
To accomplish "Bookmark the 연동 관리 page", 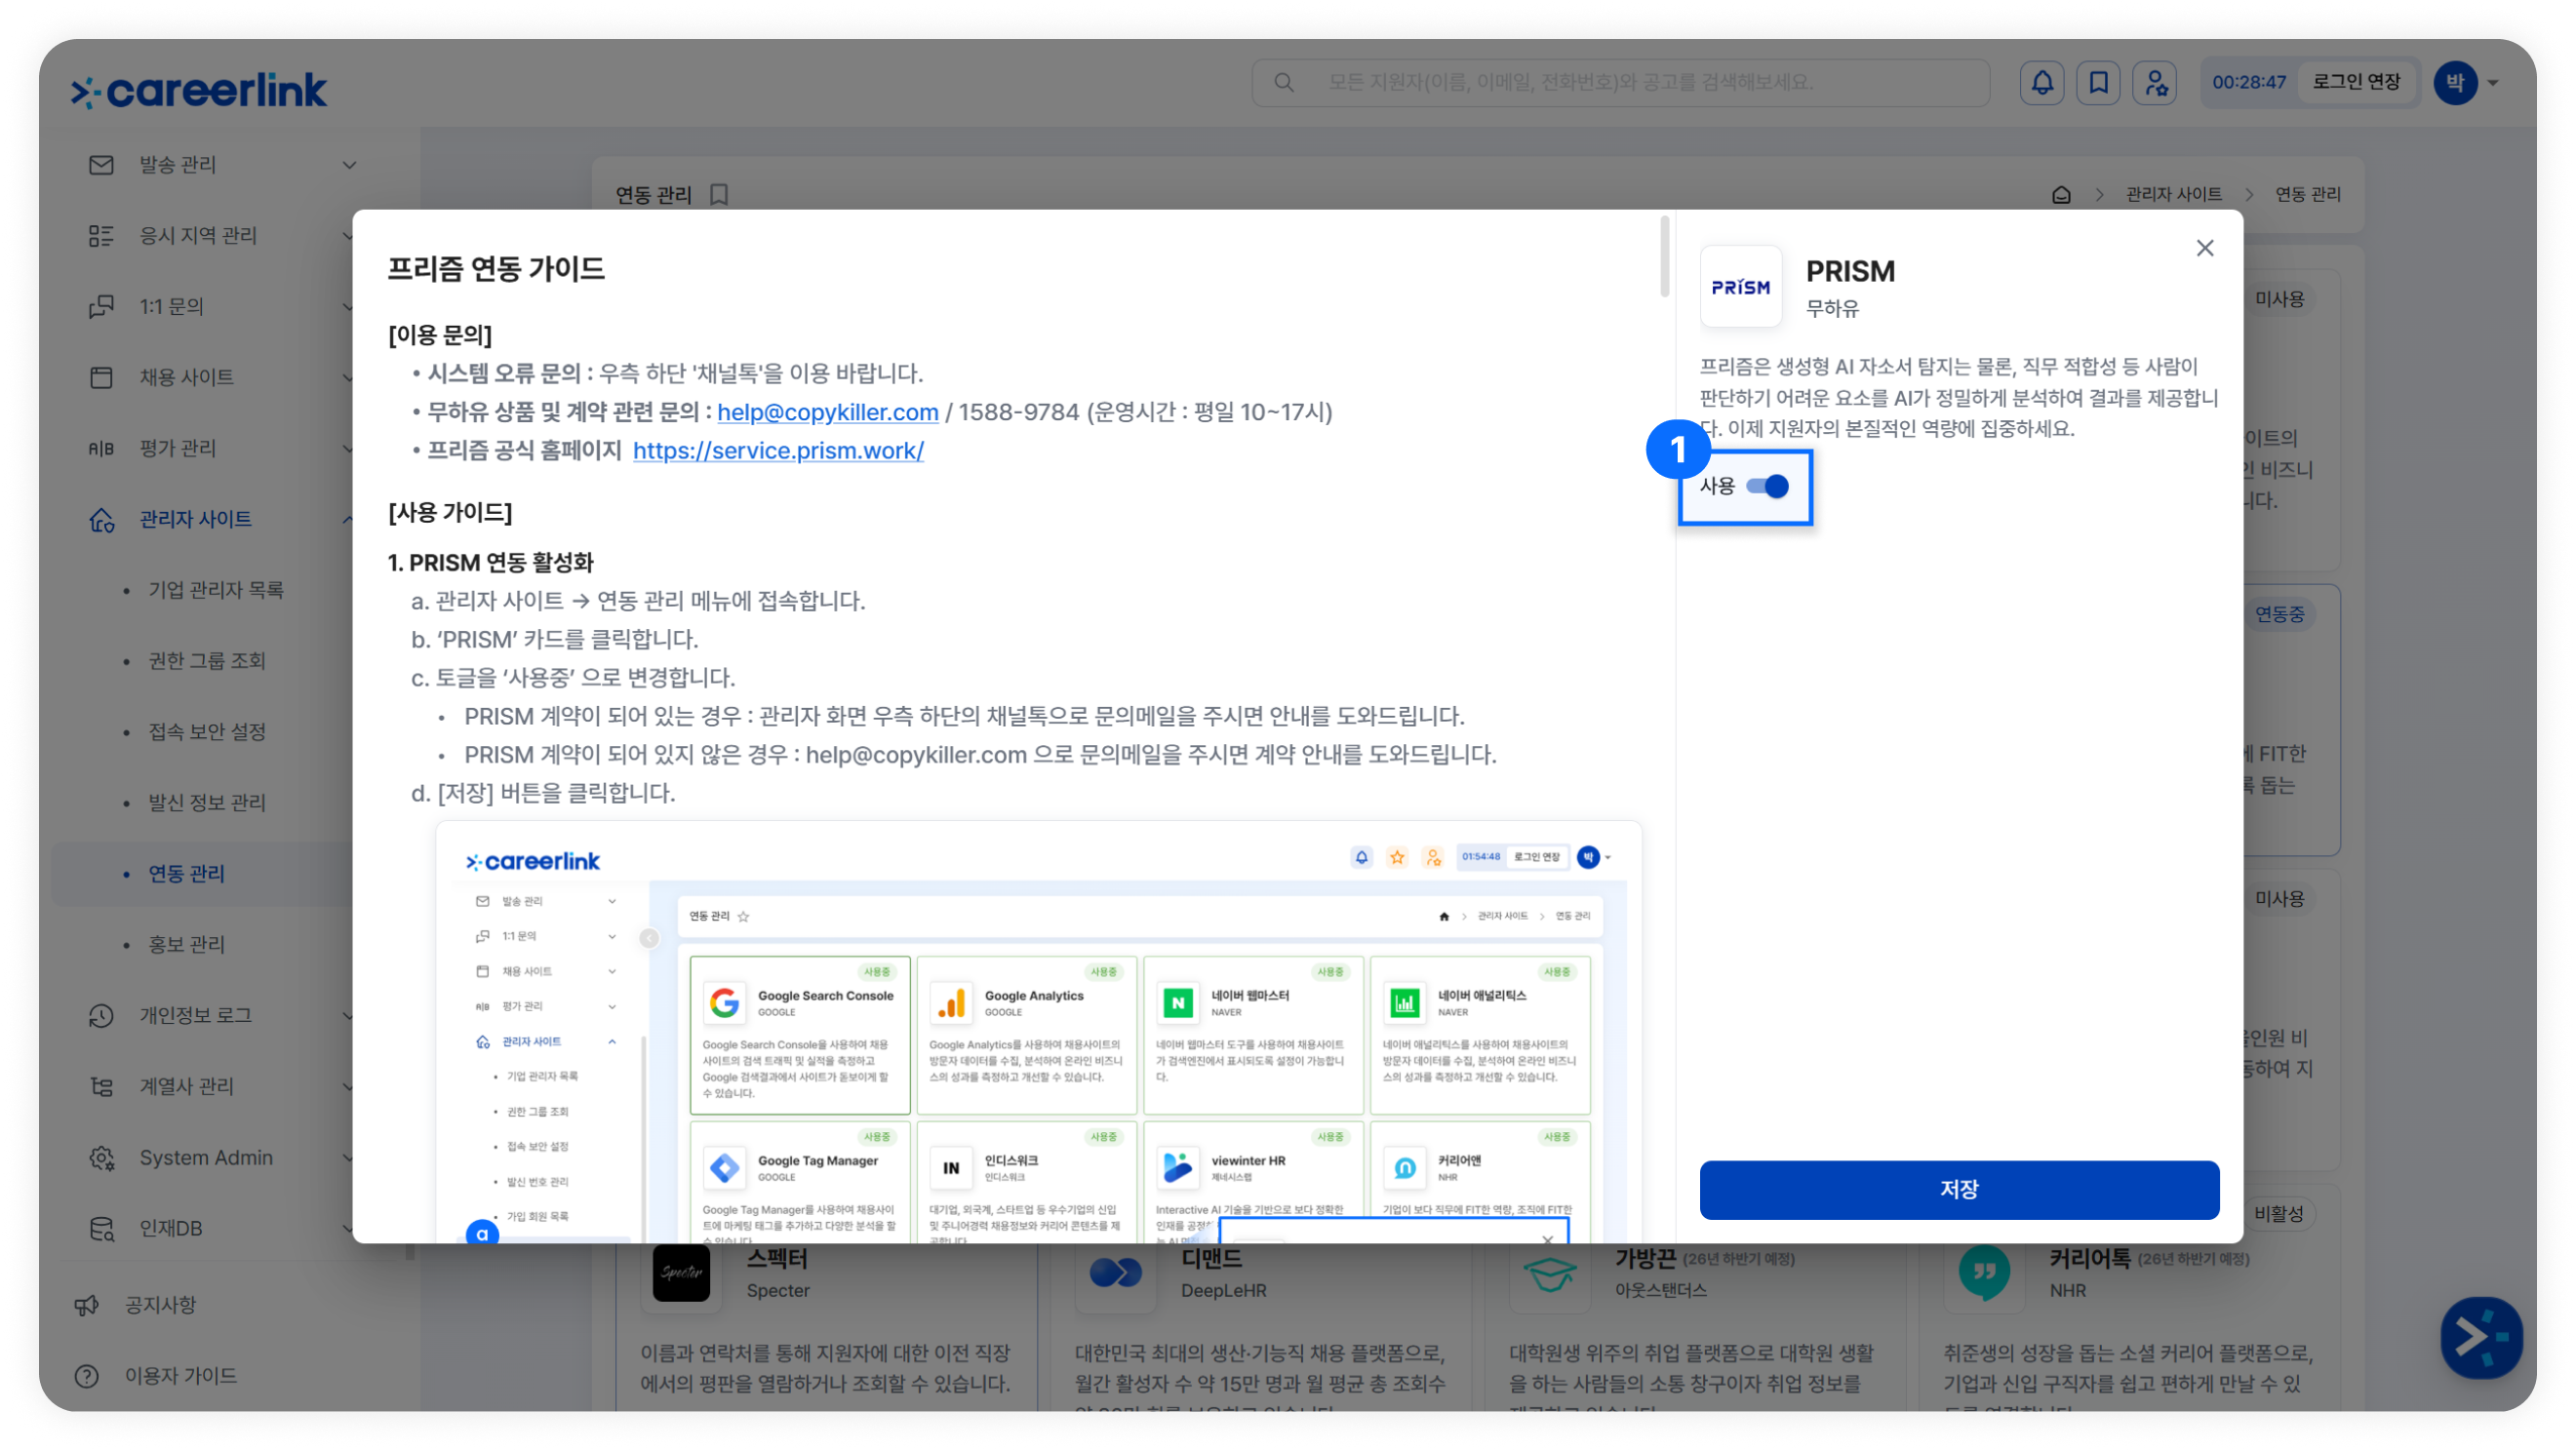I will (x=719, y=194).
